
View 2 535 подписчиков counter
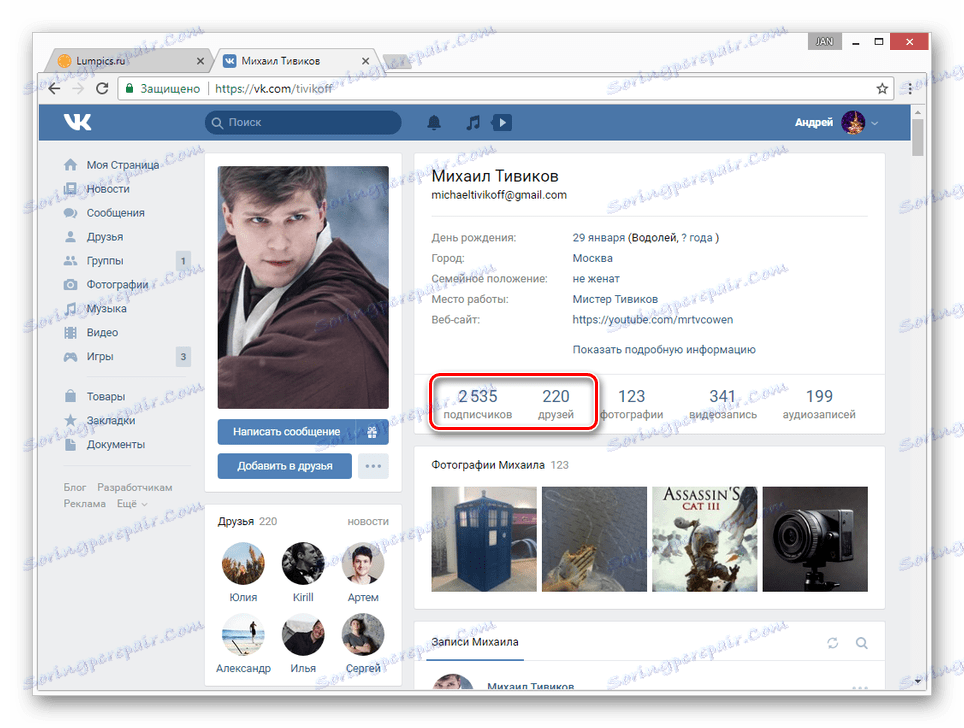pyautogui.click(x=478, y=404)
